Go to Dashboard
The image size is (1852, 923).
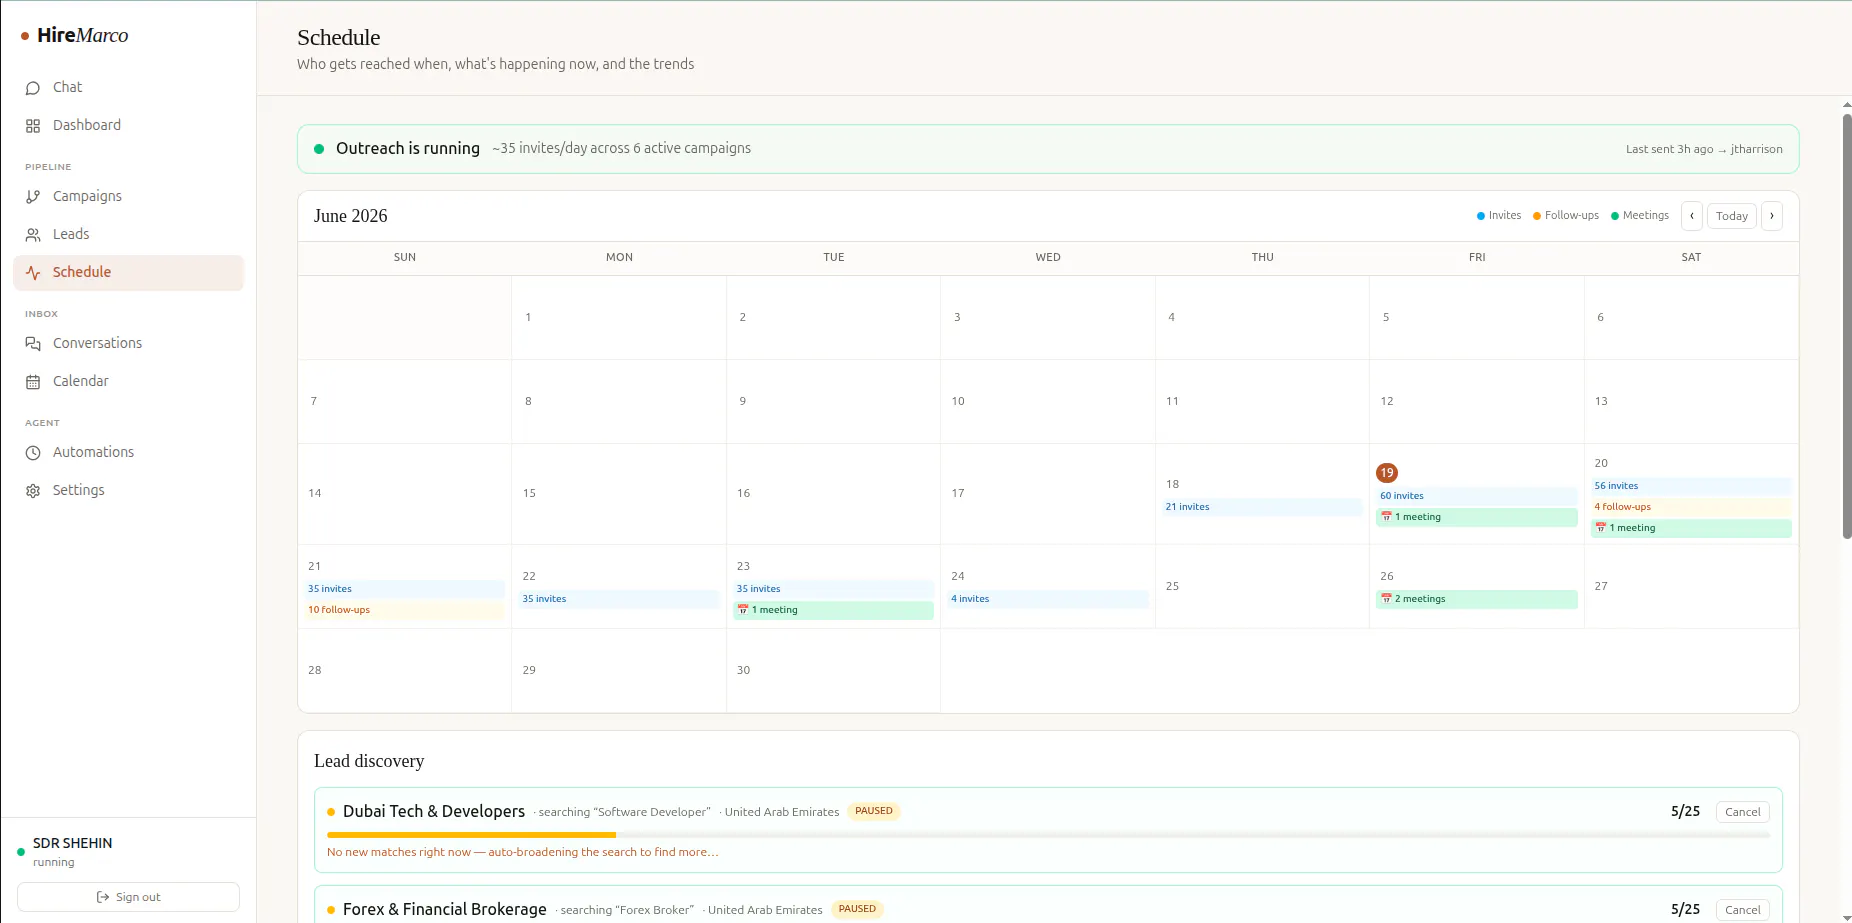(128, 126)
